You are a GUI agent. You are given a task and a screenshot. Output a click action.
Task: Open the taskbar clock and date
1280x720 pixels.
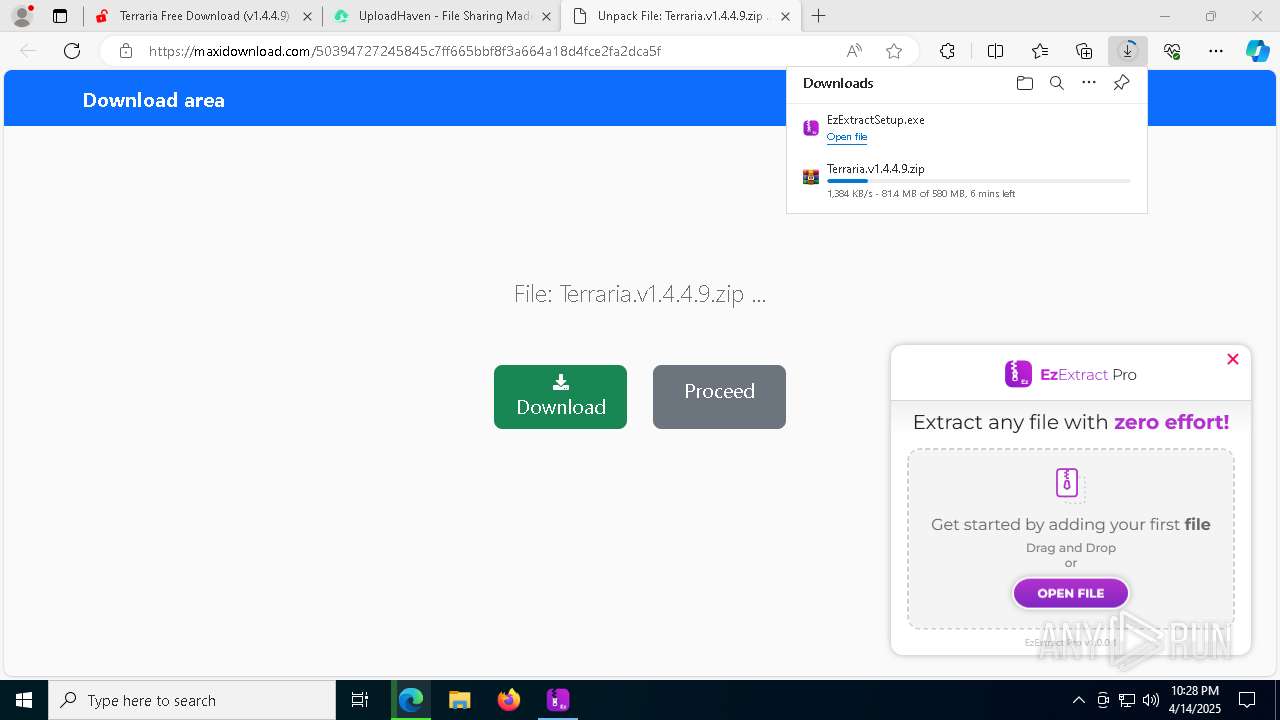pyautogui.click(x=1195, y=700)
